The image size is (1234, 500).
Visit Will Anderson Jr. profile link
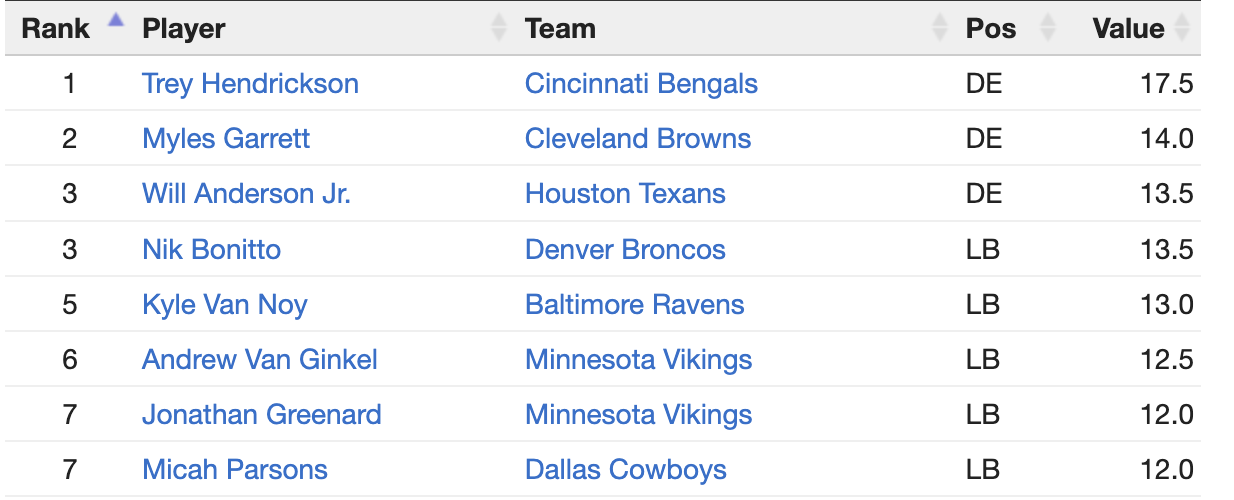(246, 193)
